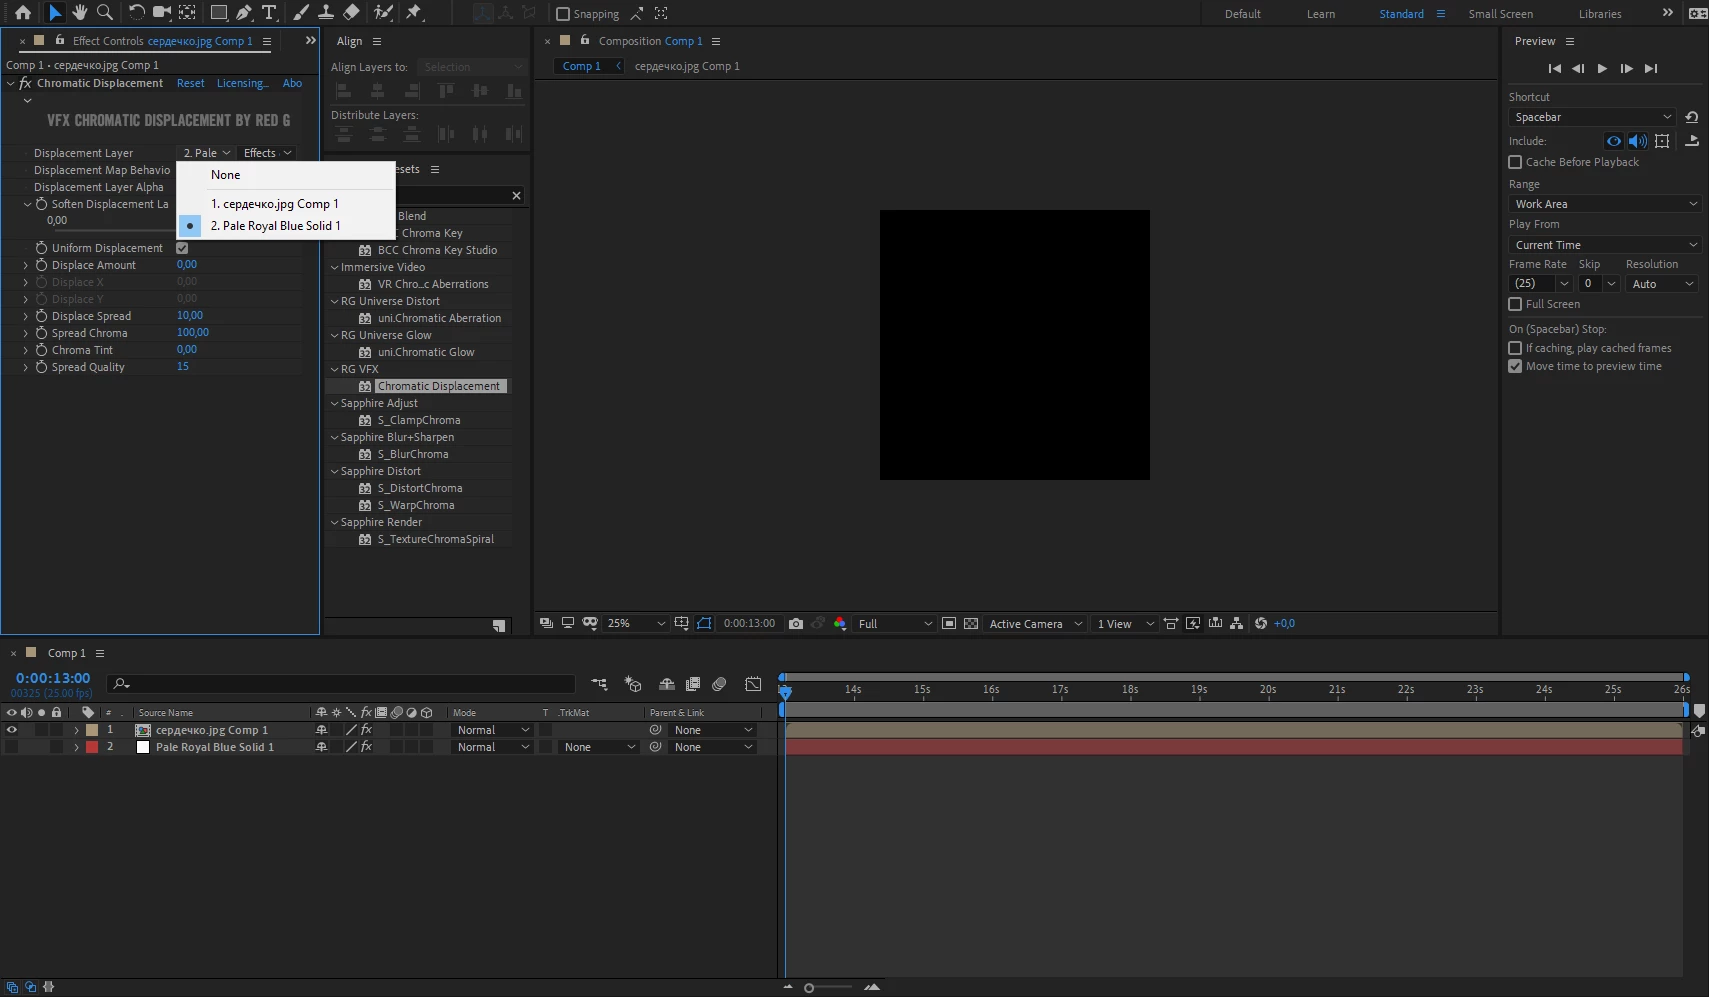Screen dimensions: 1709x997
Task: Open the composition flowchart icon
Action: (x=1237, y=623)
